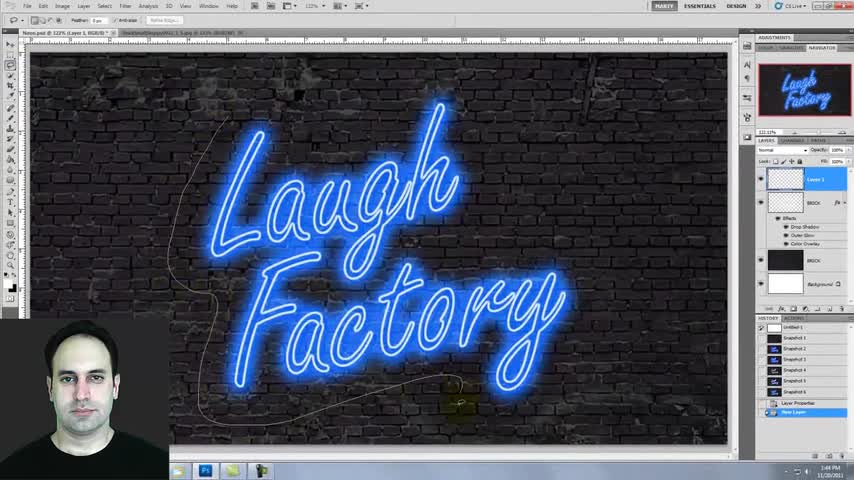
Task: Select the Crop tool
Action: 10,86
